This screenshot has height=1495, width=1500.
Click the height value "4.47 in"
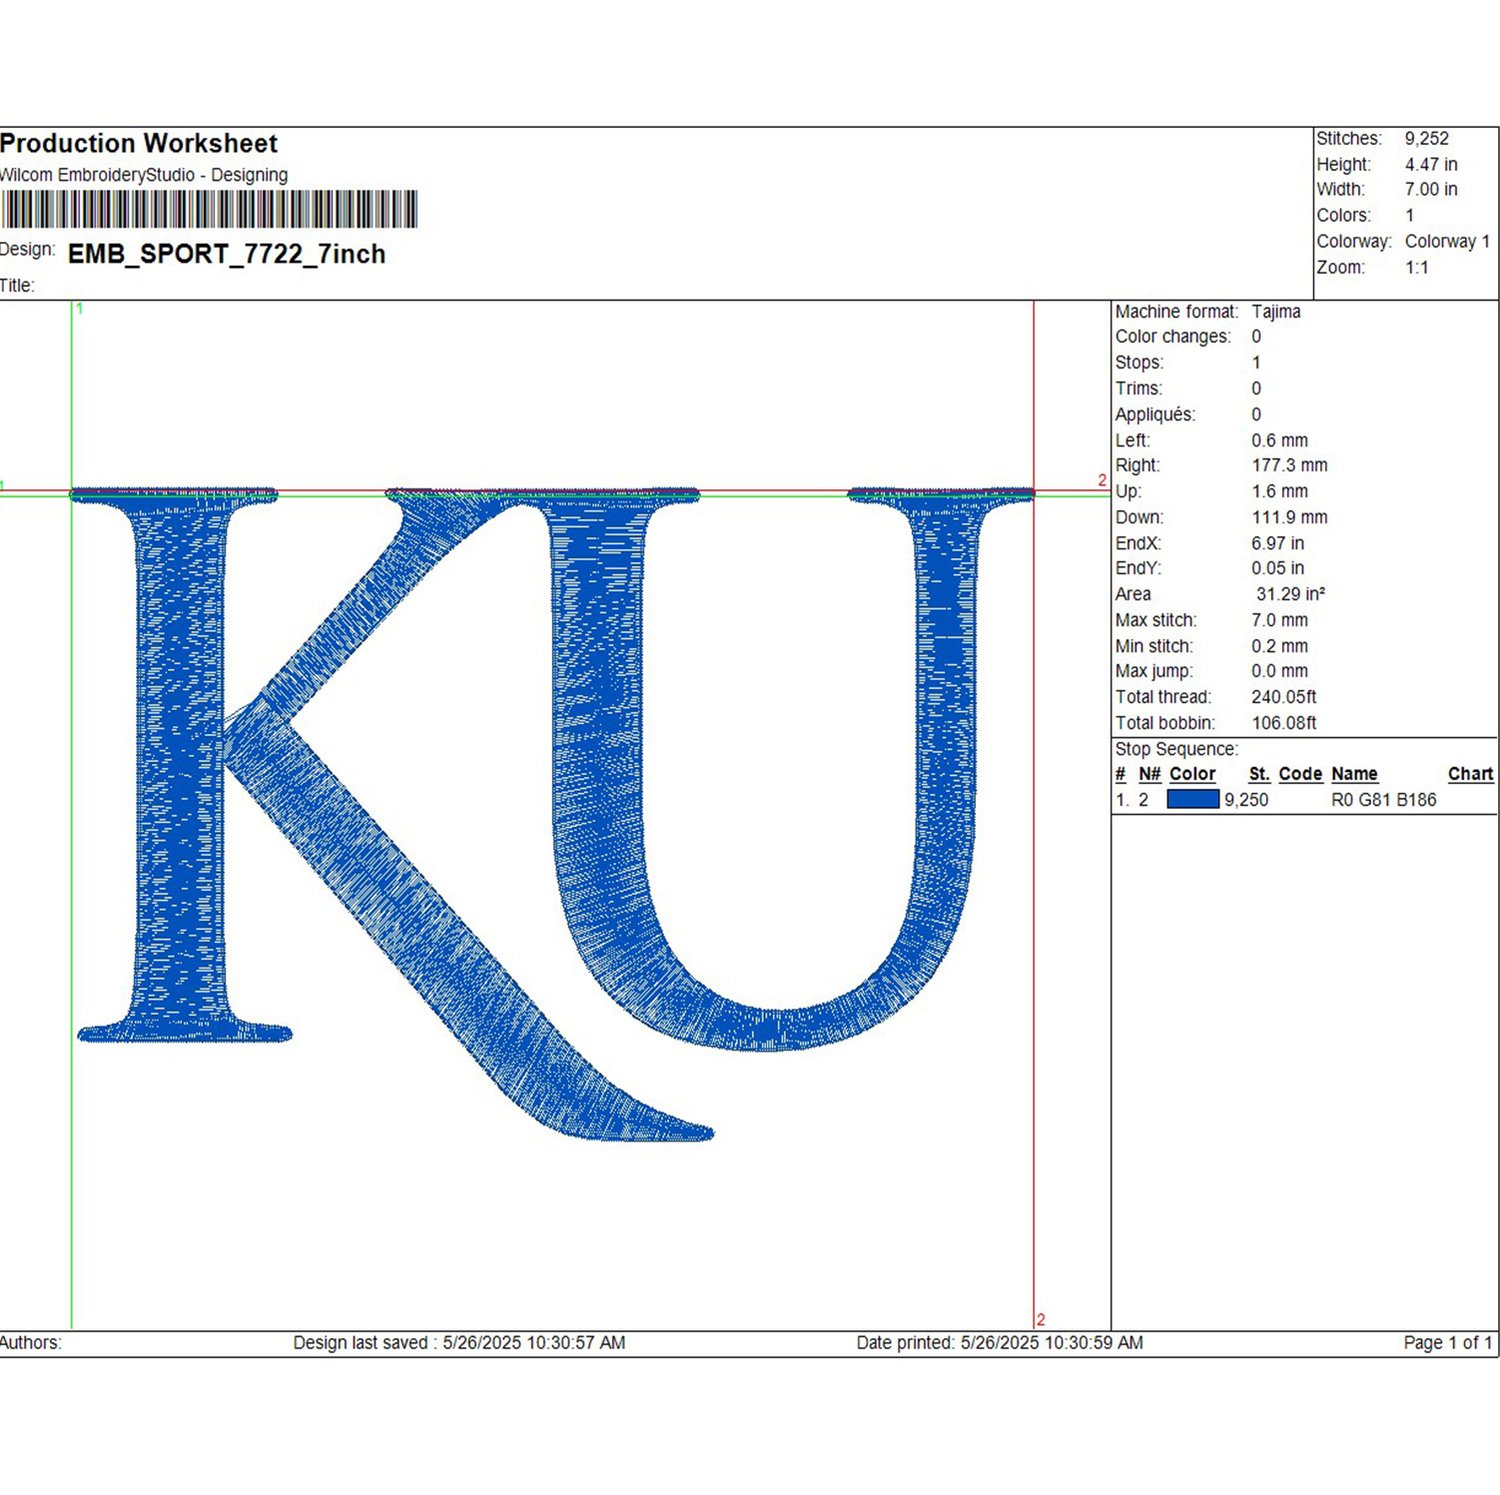1431,164
